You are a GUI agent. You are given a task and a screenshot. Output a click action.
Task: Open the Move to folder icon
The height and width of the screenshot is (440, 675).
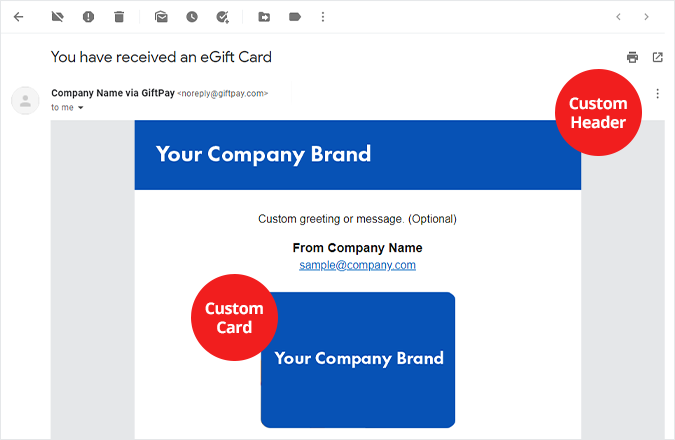(264, 17)
